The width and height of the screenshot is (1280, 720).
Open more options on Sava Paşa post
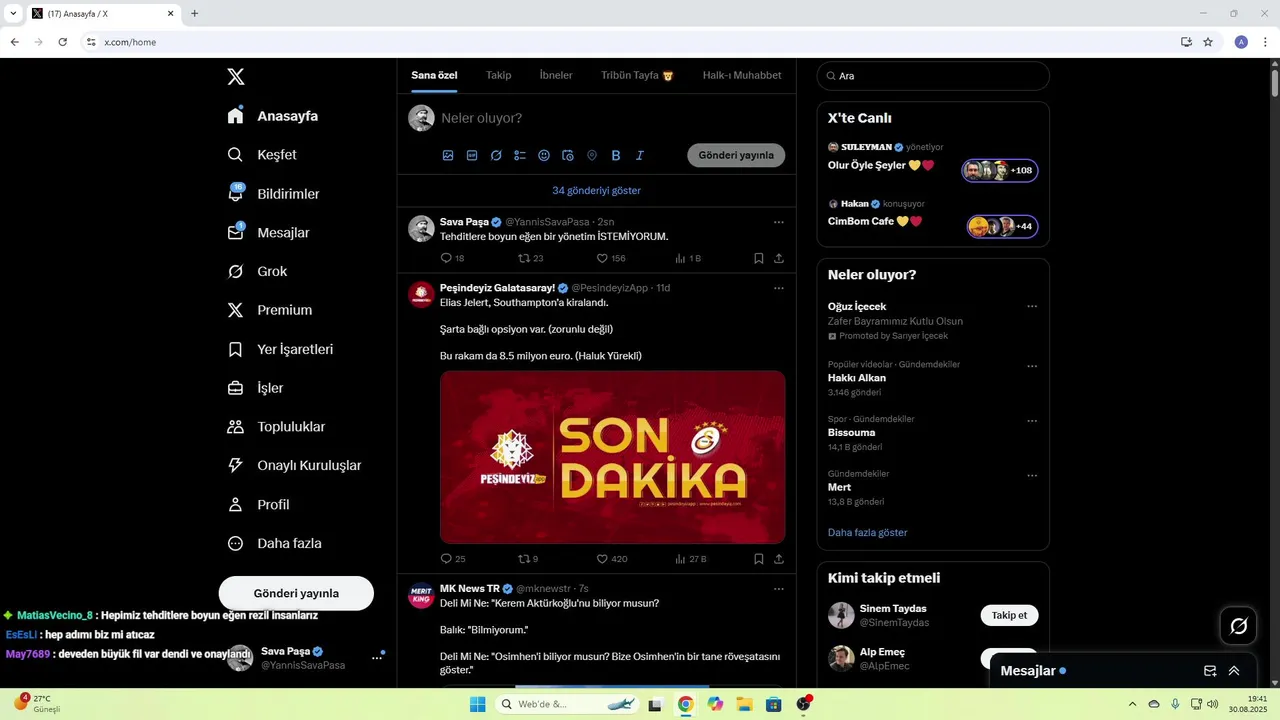tap(779, 222)
